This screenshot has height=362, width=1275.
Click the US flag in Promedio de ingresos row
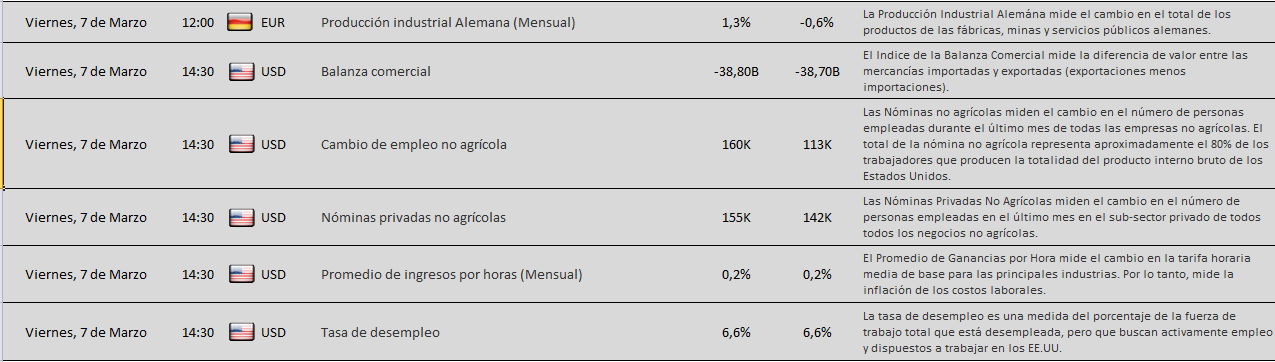[240, 274]
